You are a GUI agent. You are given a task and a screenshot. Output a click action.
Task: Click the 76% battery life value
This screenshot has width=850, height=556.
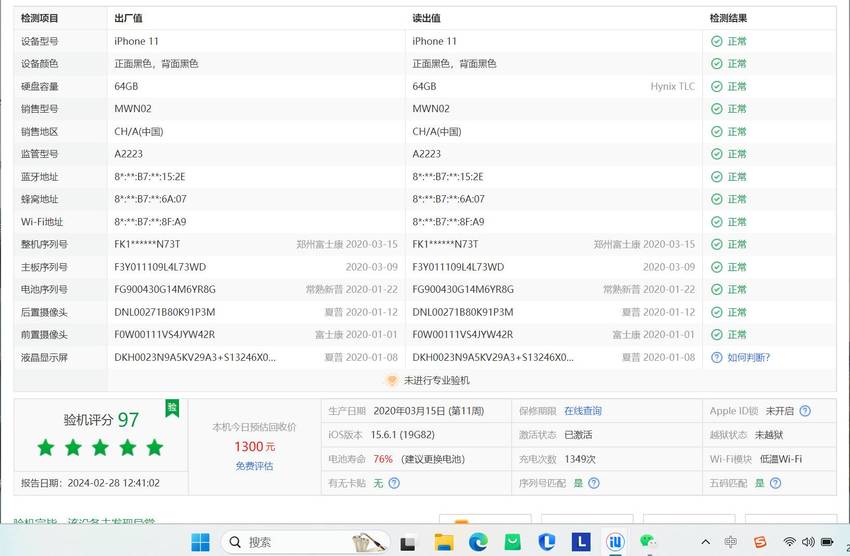[383, 459]
